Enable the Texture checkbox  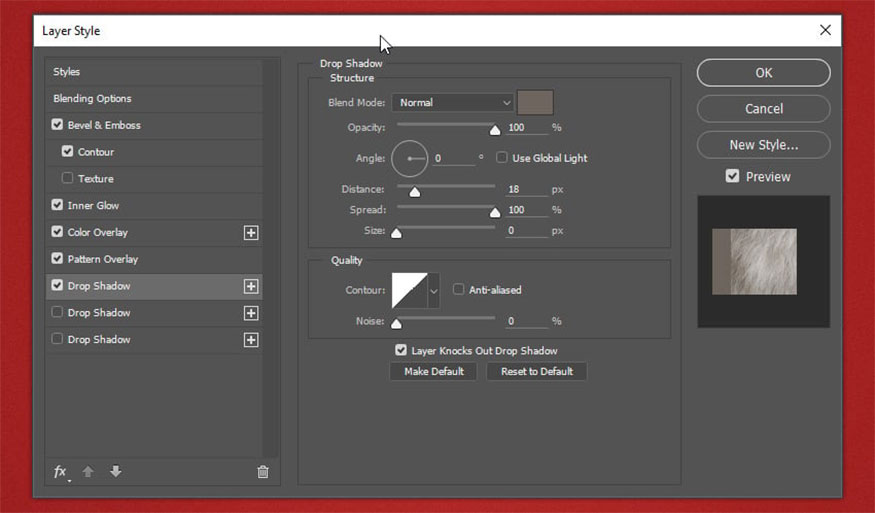tap(68, 179)
